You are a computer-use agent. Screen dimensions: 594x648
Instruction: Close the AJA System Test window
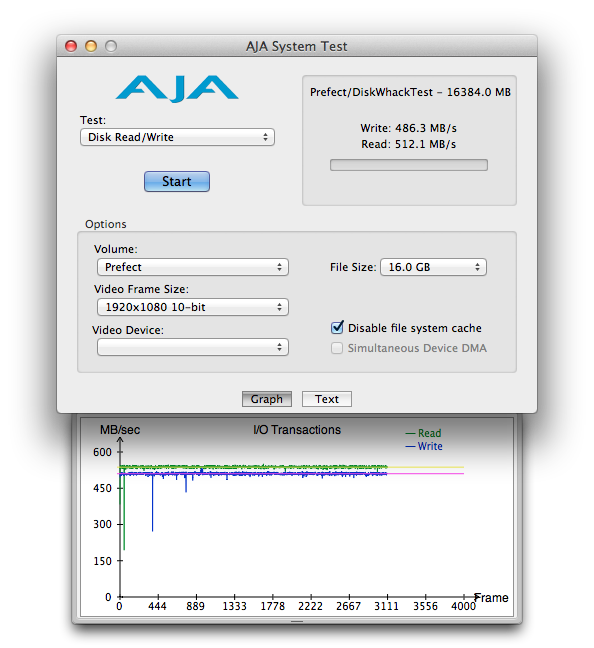pos(71,46)
